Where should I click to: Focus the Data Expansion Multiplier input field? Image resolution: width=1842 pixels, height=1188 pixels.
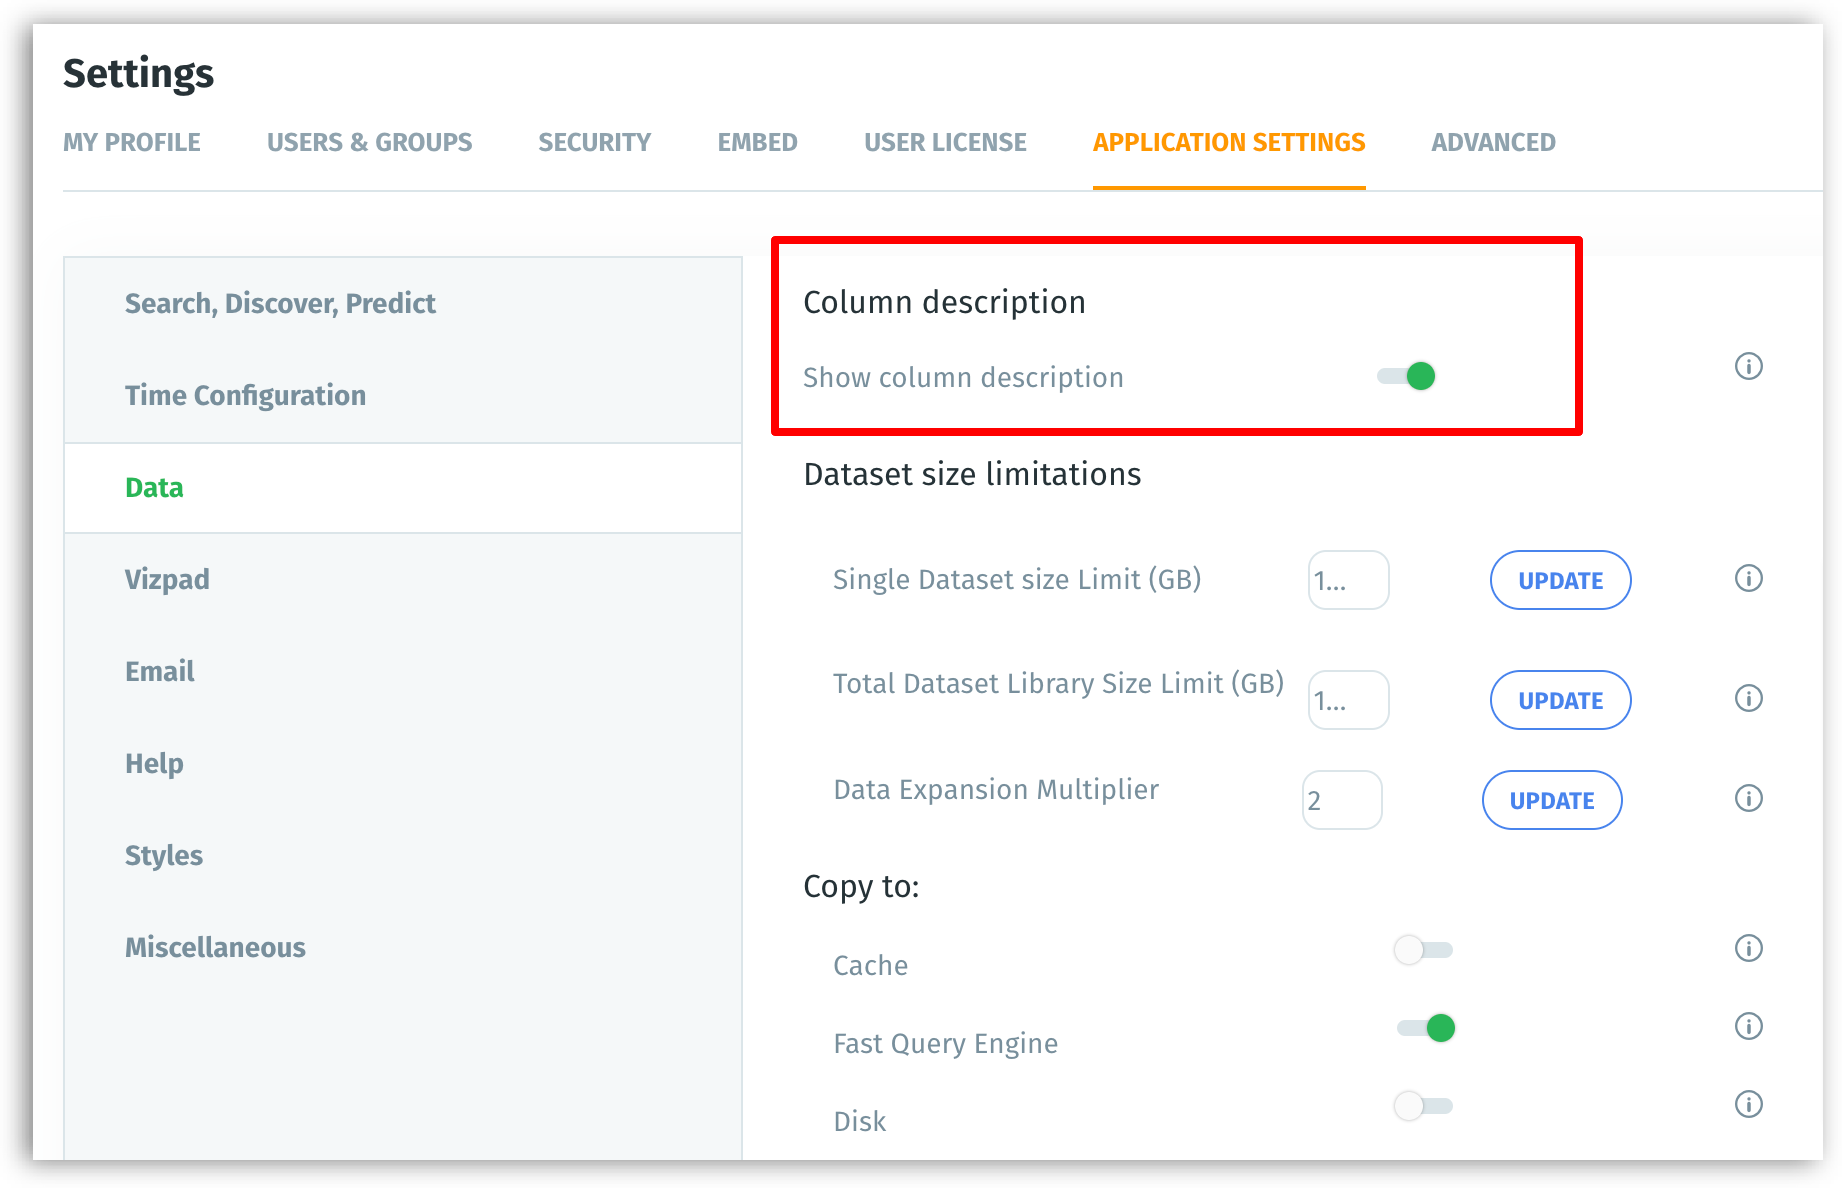coord(1342,800)
